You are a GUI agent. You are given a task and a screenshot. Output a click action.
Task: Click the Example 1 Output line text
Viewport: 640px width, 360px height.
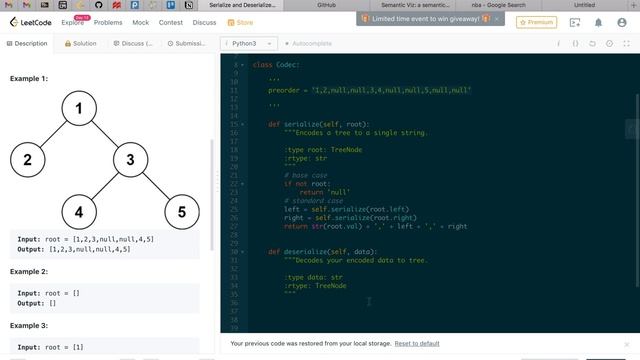click(x=74, y=249)
